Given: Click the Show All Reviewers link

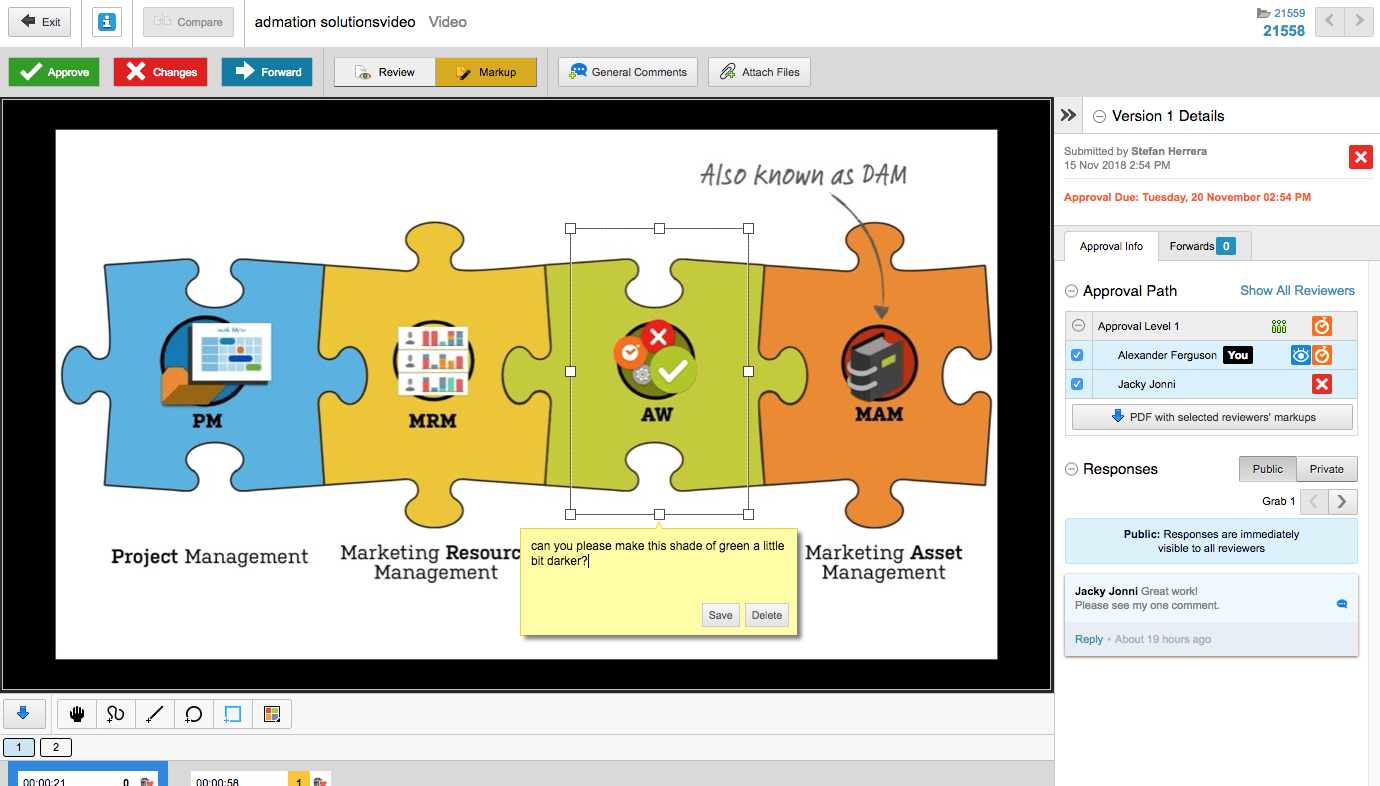Looking at the screenshot, I should [1297, 291].
